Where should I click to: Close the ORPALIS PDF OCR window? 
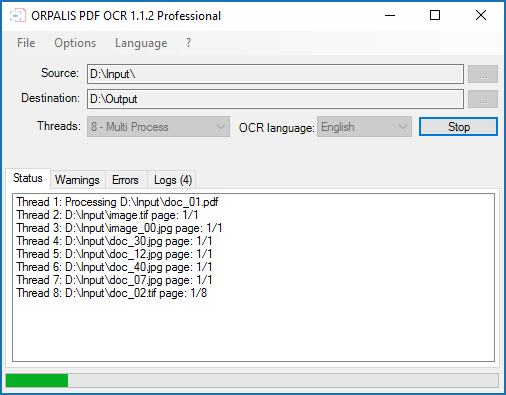[481, 15]
